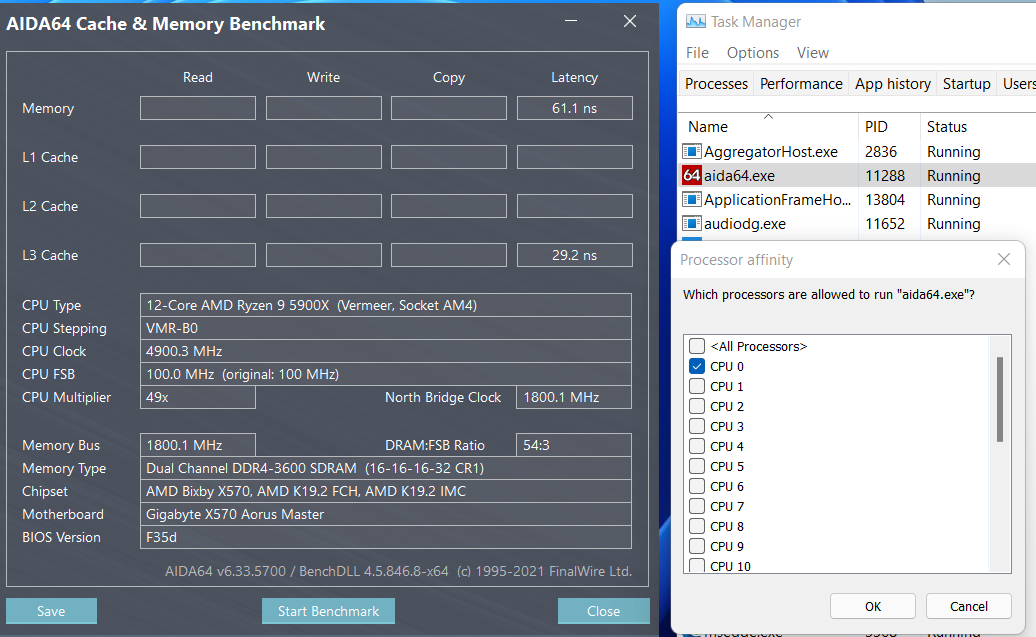Select the ApplicationFrameHost PID 13804 cell
1036x637 pixels.
(885, 200)
